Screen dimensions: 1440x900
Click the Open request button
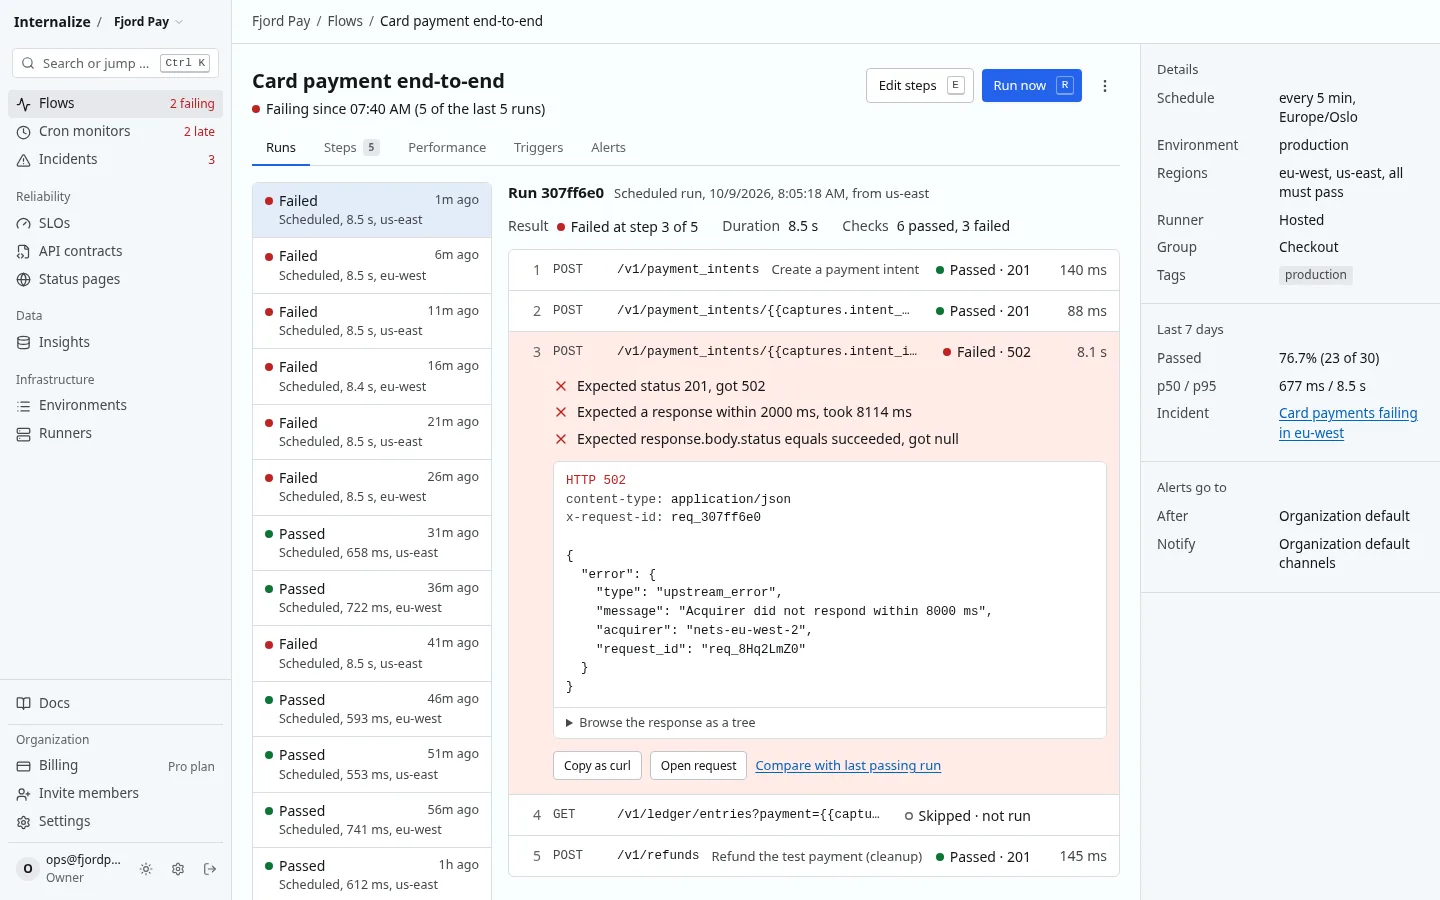point(698,766)
